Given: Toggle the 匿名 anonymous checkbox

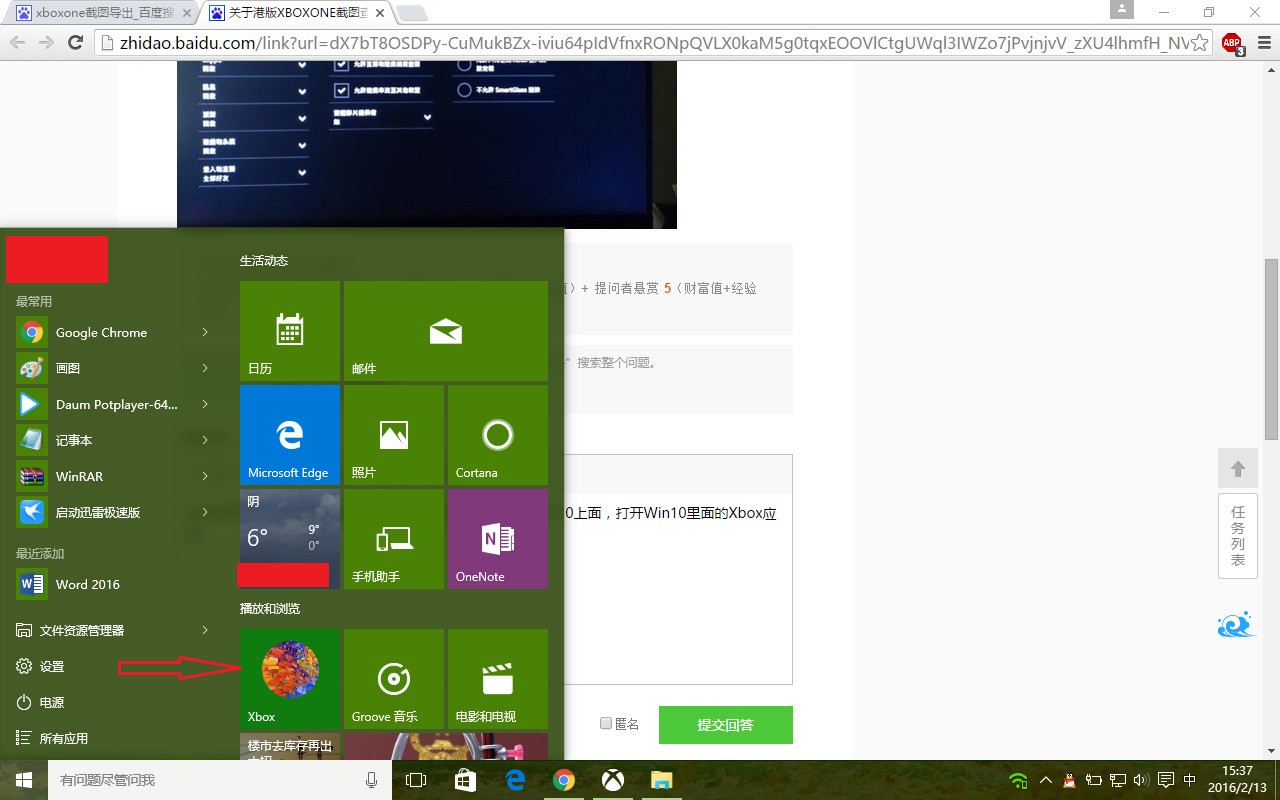Looking at the screenshot, I should (x=606, y=723).
